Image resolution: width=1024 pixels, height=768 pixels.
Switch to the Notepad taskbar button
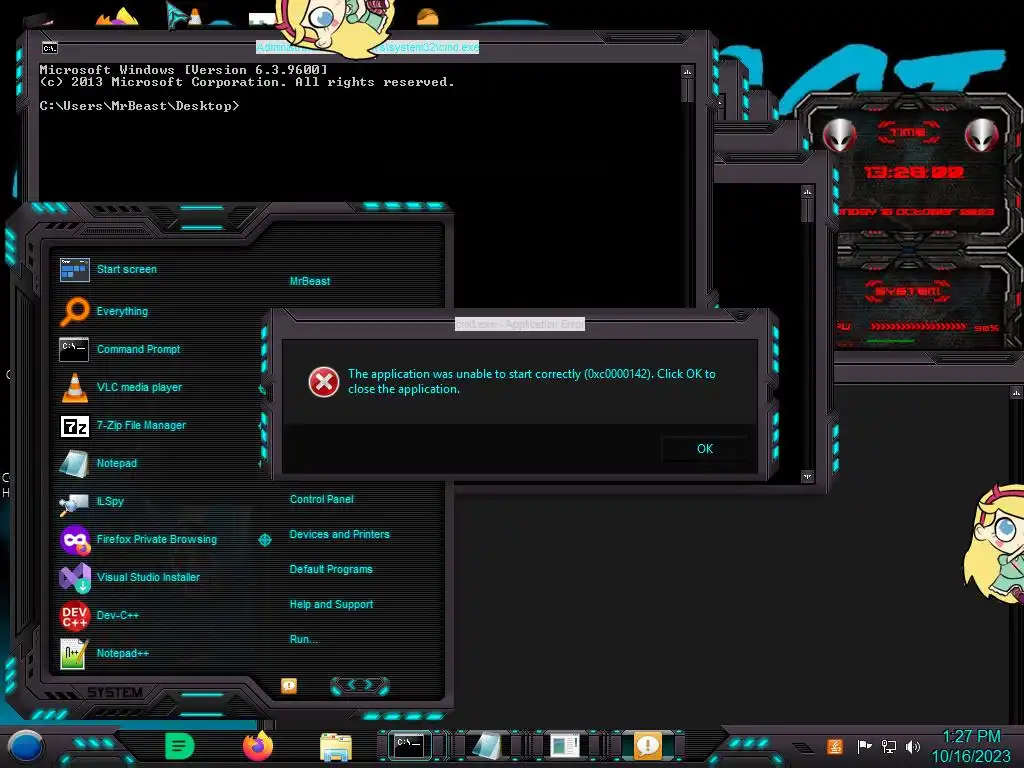(486, 746)
